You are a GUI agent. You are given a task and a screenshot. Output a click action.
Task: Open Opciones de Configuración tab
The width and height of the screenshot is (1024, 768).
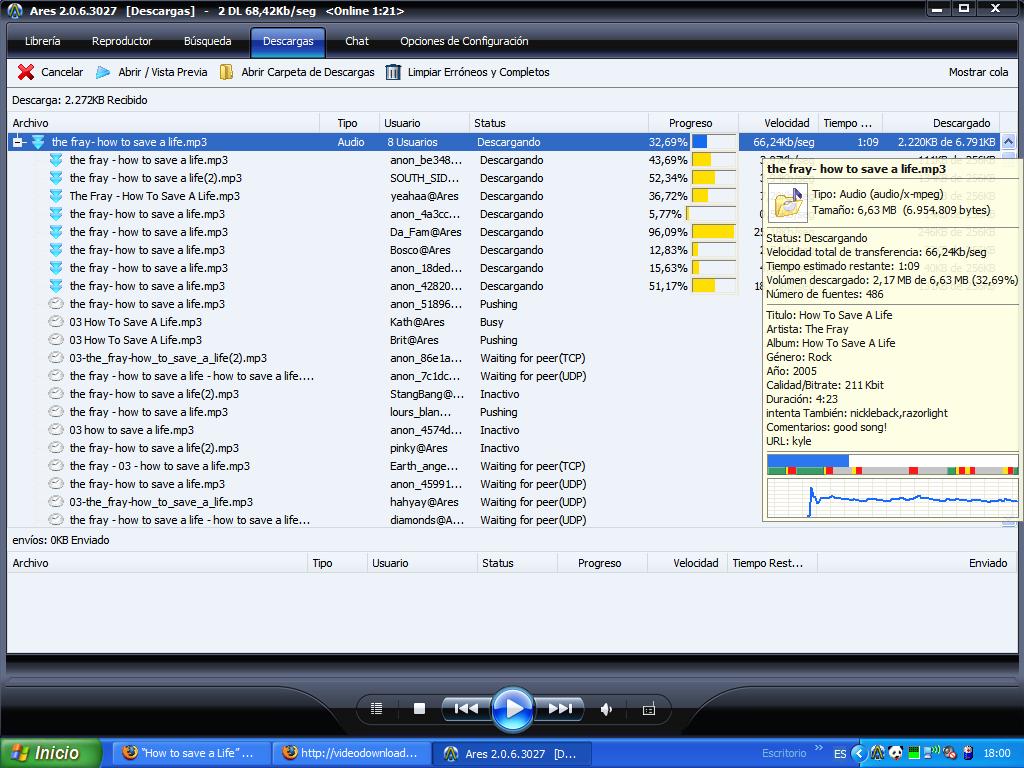coord(464,41)
